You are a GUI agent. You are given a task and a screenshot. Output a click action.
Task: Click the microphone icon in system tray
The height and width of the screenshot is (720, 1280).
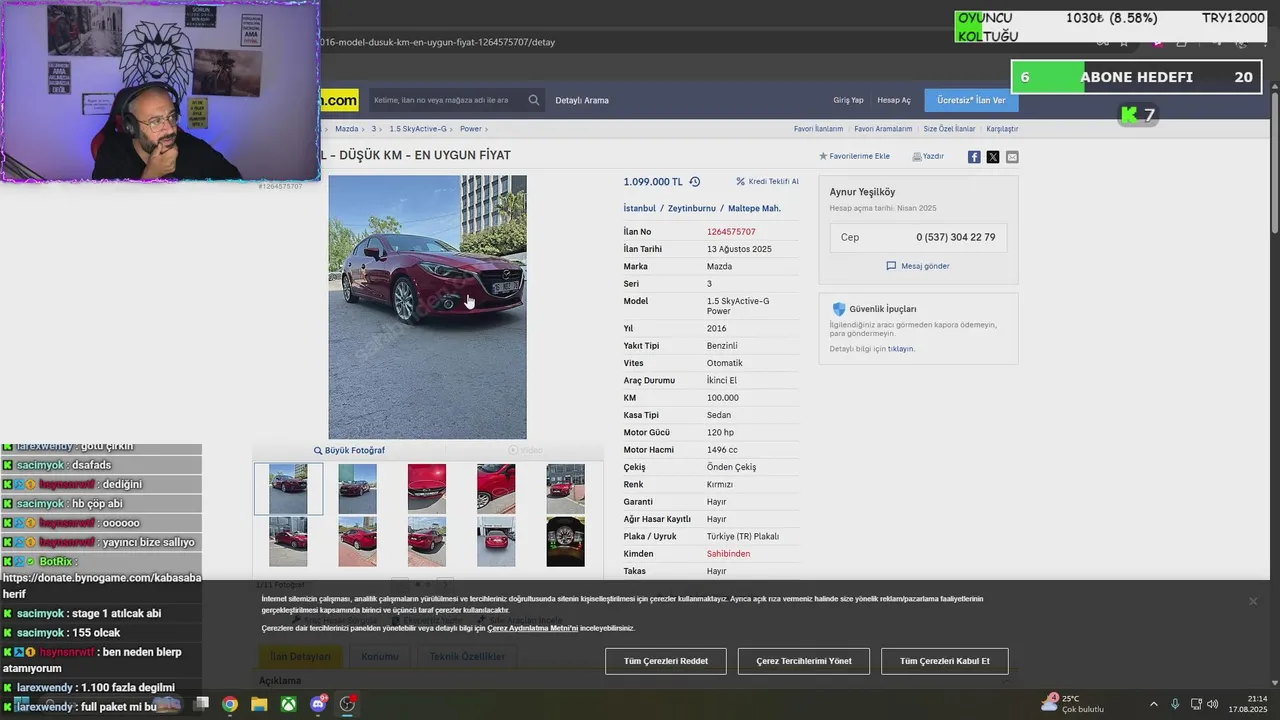(x=1175, y=704)
